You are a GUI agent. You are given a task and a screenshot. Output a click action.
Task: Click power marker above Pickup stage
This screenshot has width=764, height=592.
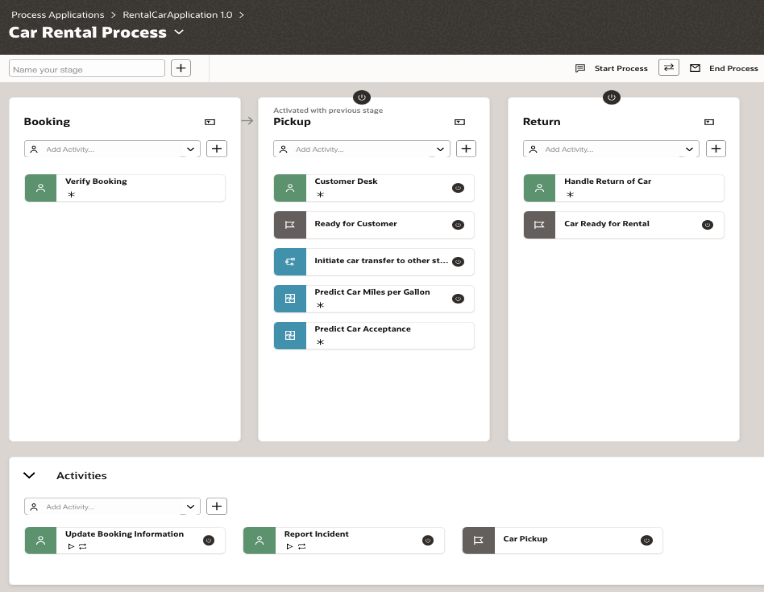point(362,97)
